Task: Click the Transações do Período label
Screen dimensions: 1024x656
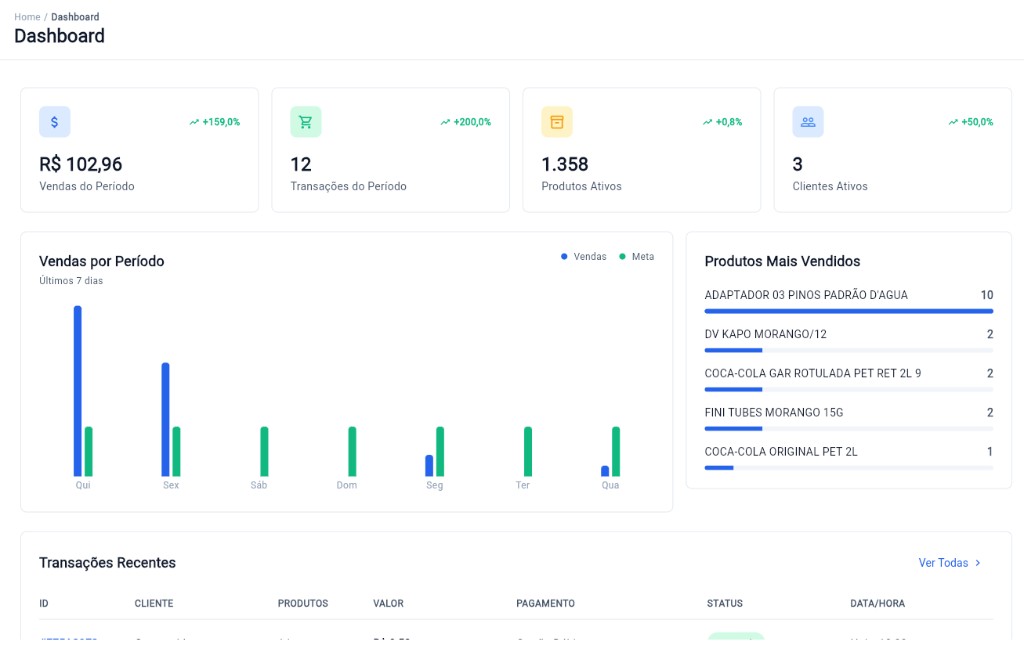Action: (x=349, y=186)
